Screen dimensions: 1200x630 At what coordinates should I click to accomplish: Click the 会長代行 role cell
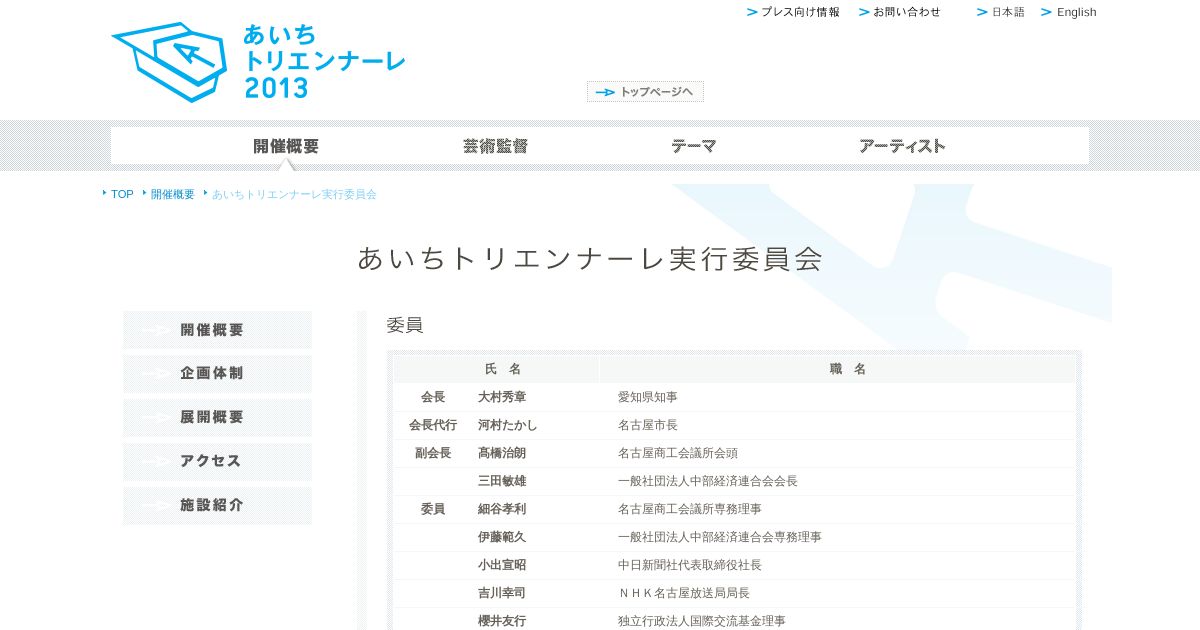tap(433, 425)
